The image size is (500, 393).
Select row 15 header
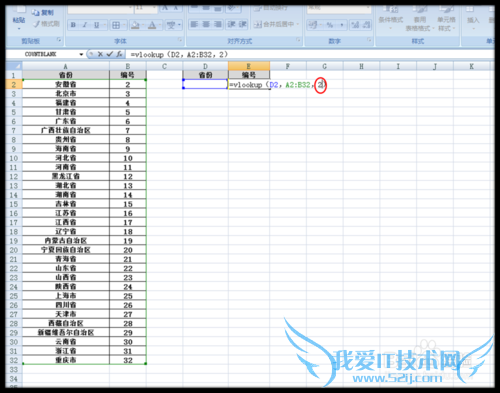pyautogui.click(x=14, y=204)
